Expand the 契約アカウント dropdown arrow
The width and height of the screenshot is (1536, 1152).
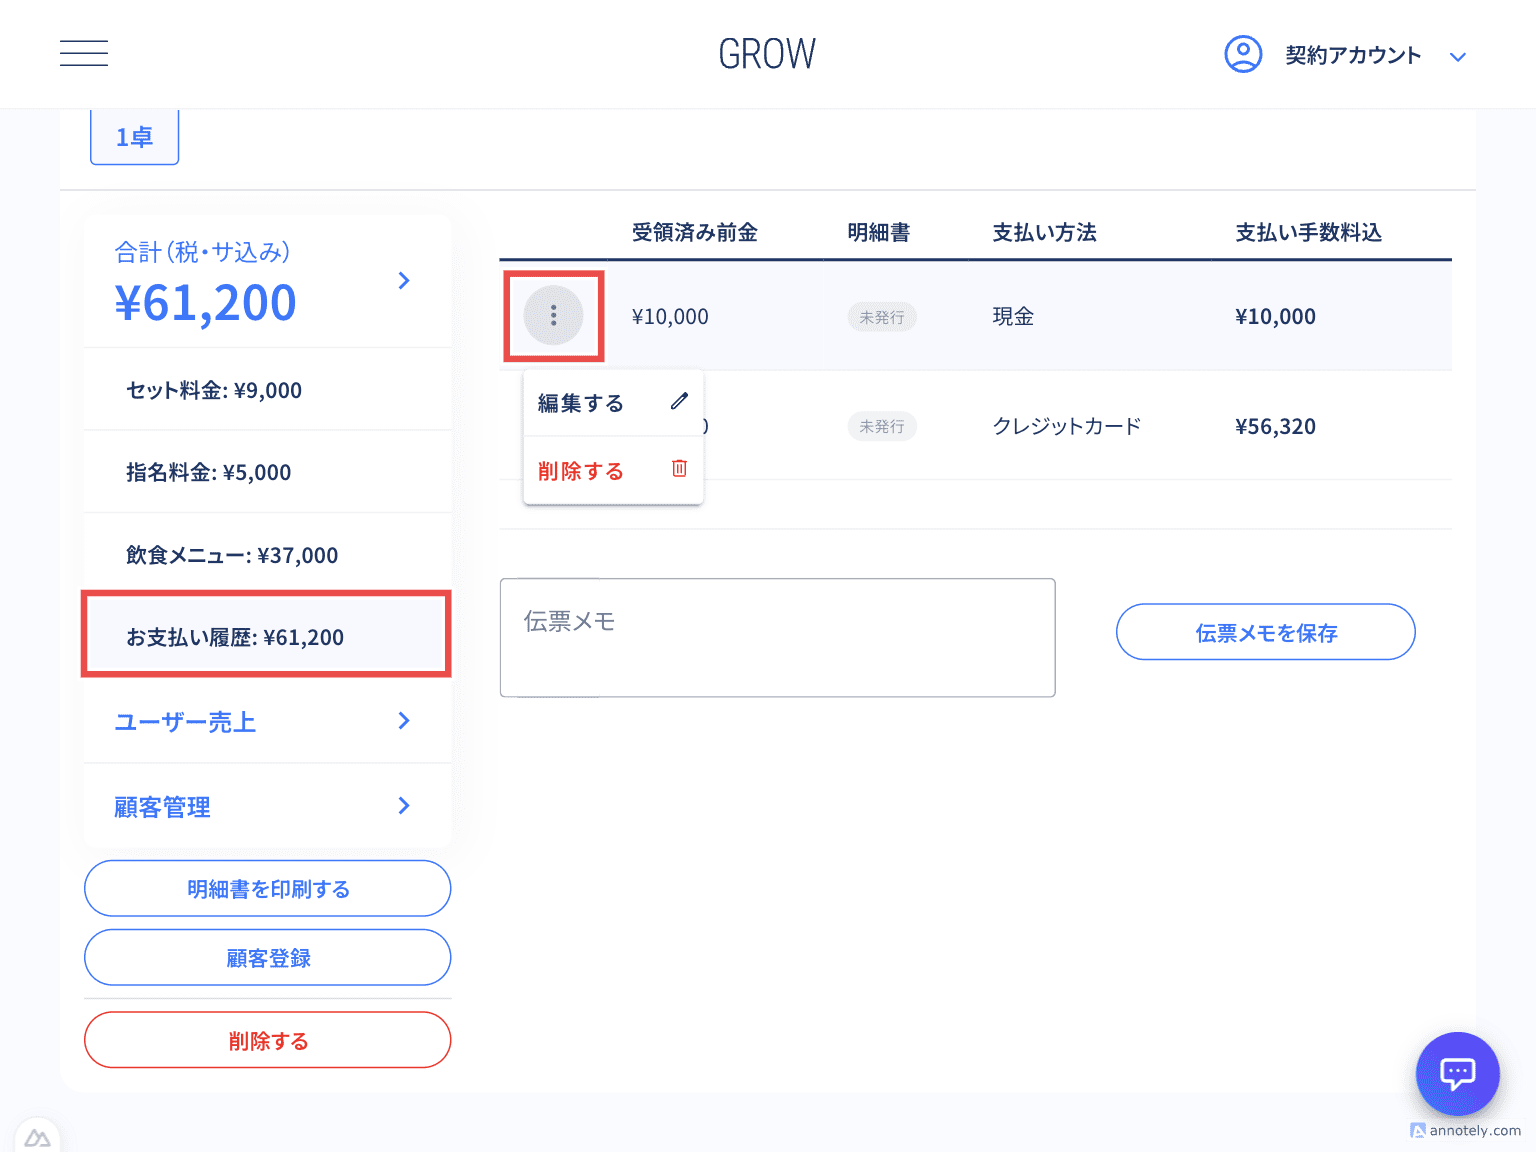[x=1458, y=57]
